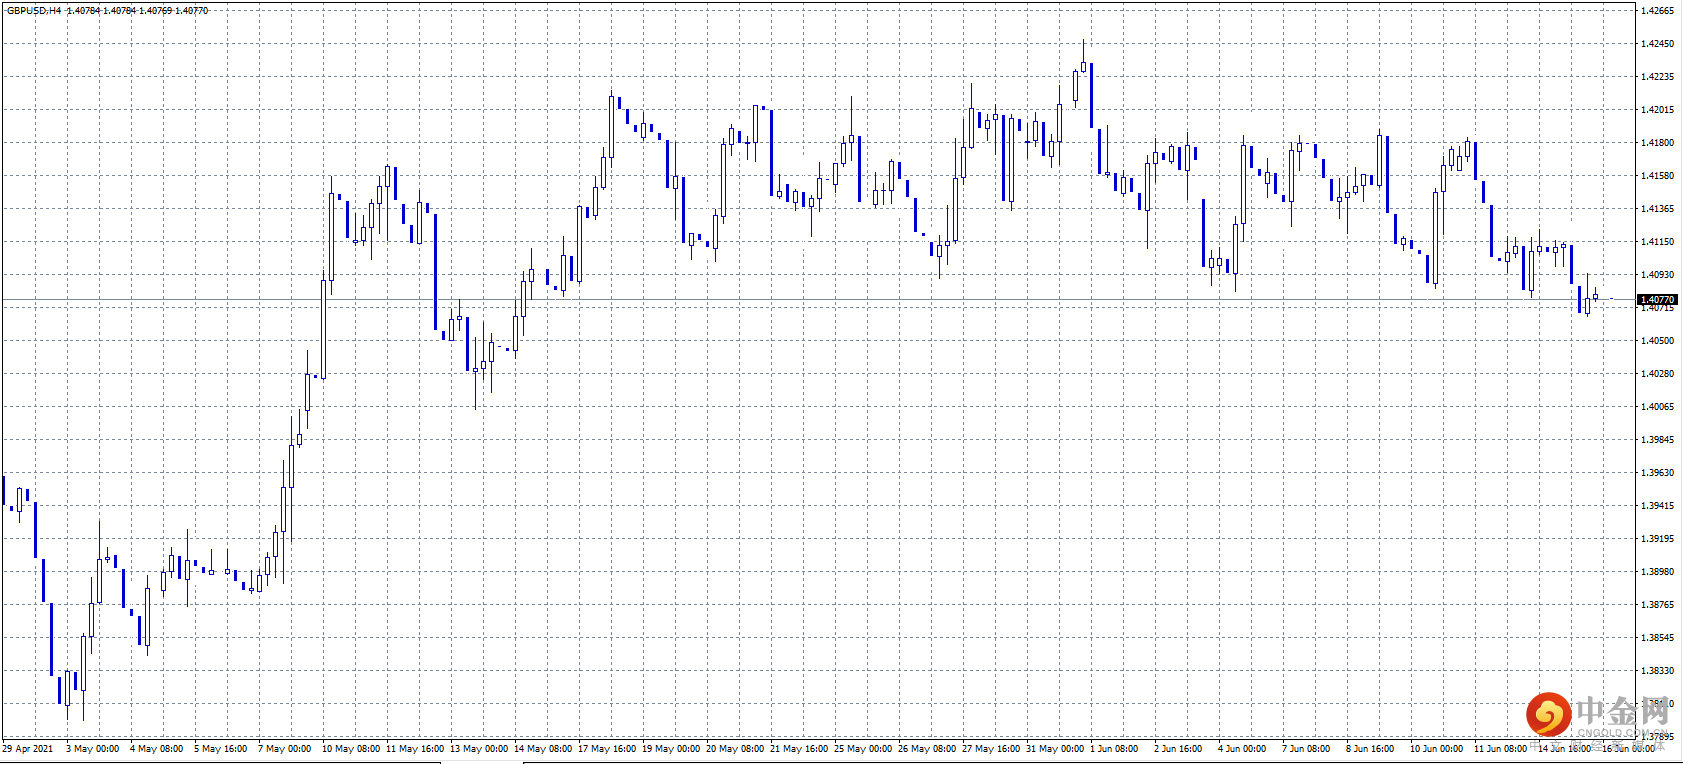Click the 1.39415 price axis label
Viewport: 1683px width, 764px height.
pos(1657,506)
